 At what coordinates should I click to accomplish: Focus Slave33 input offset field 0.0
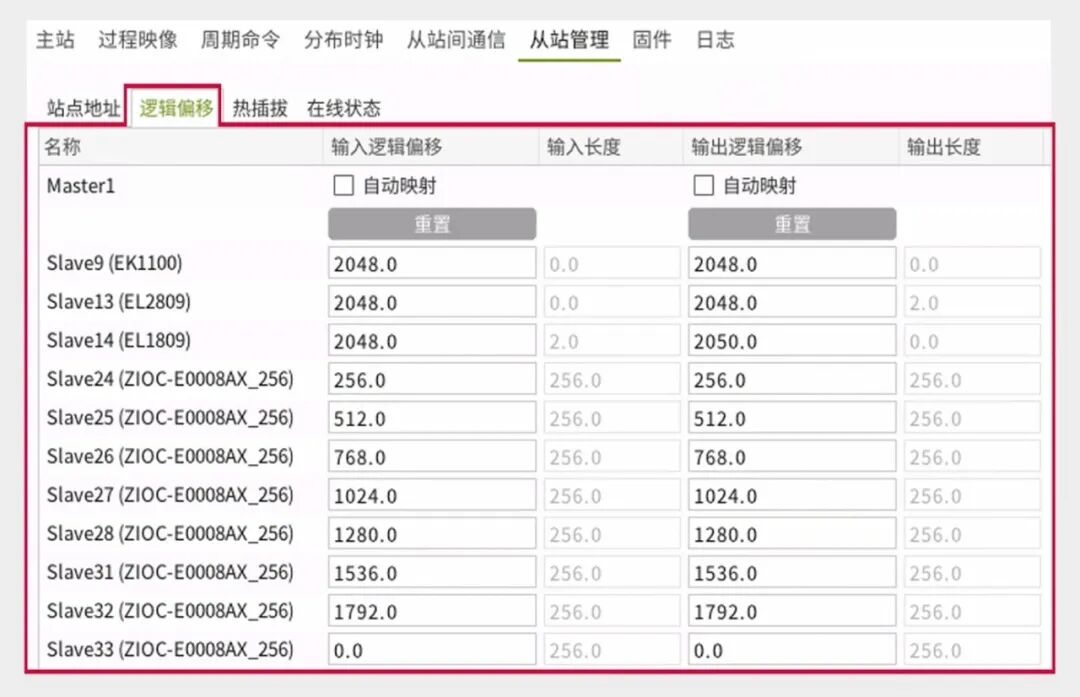click(x=432, y=649)
